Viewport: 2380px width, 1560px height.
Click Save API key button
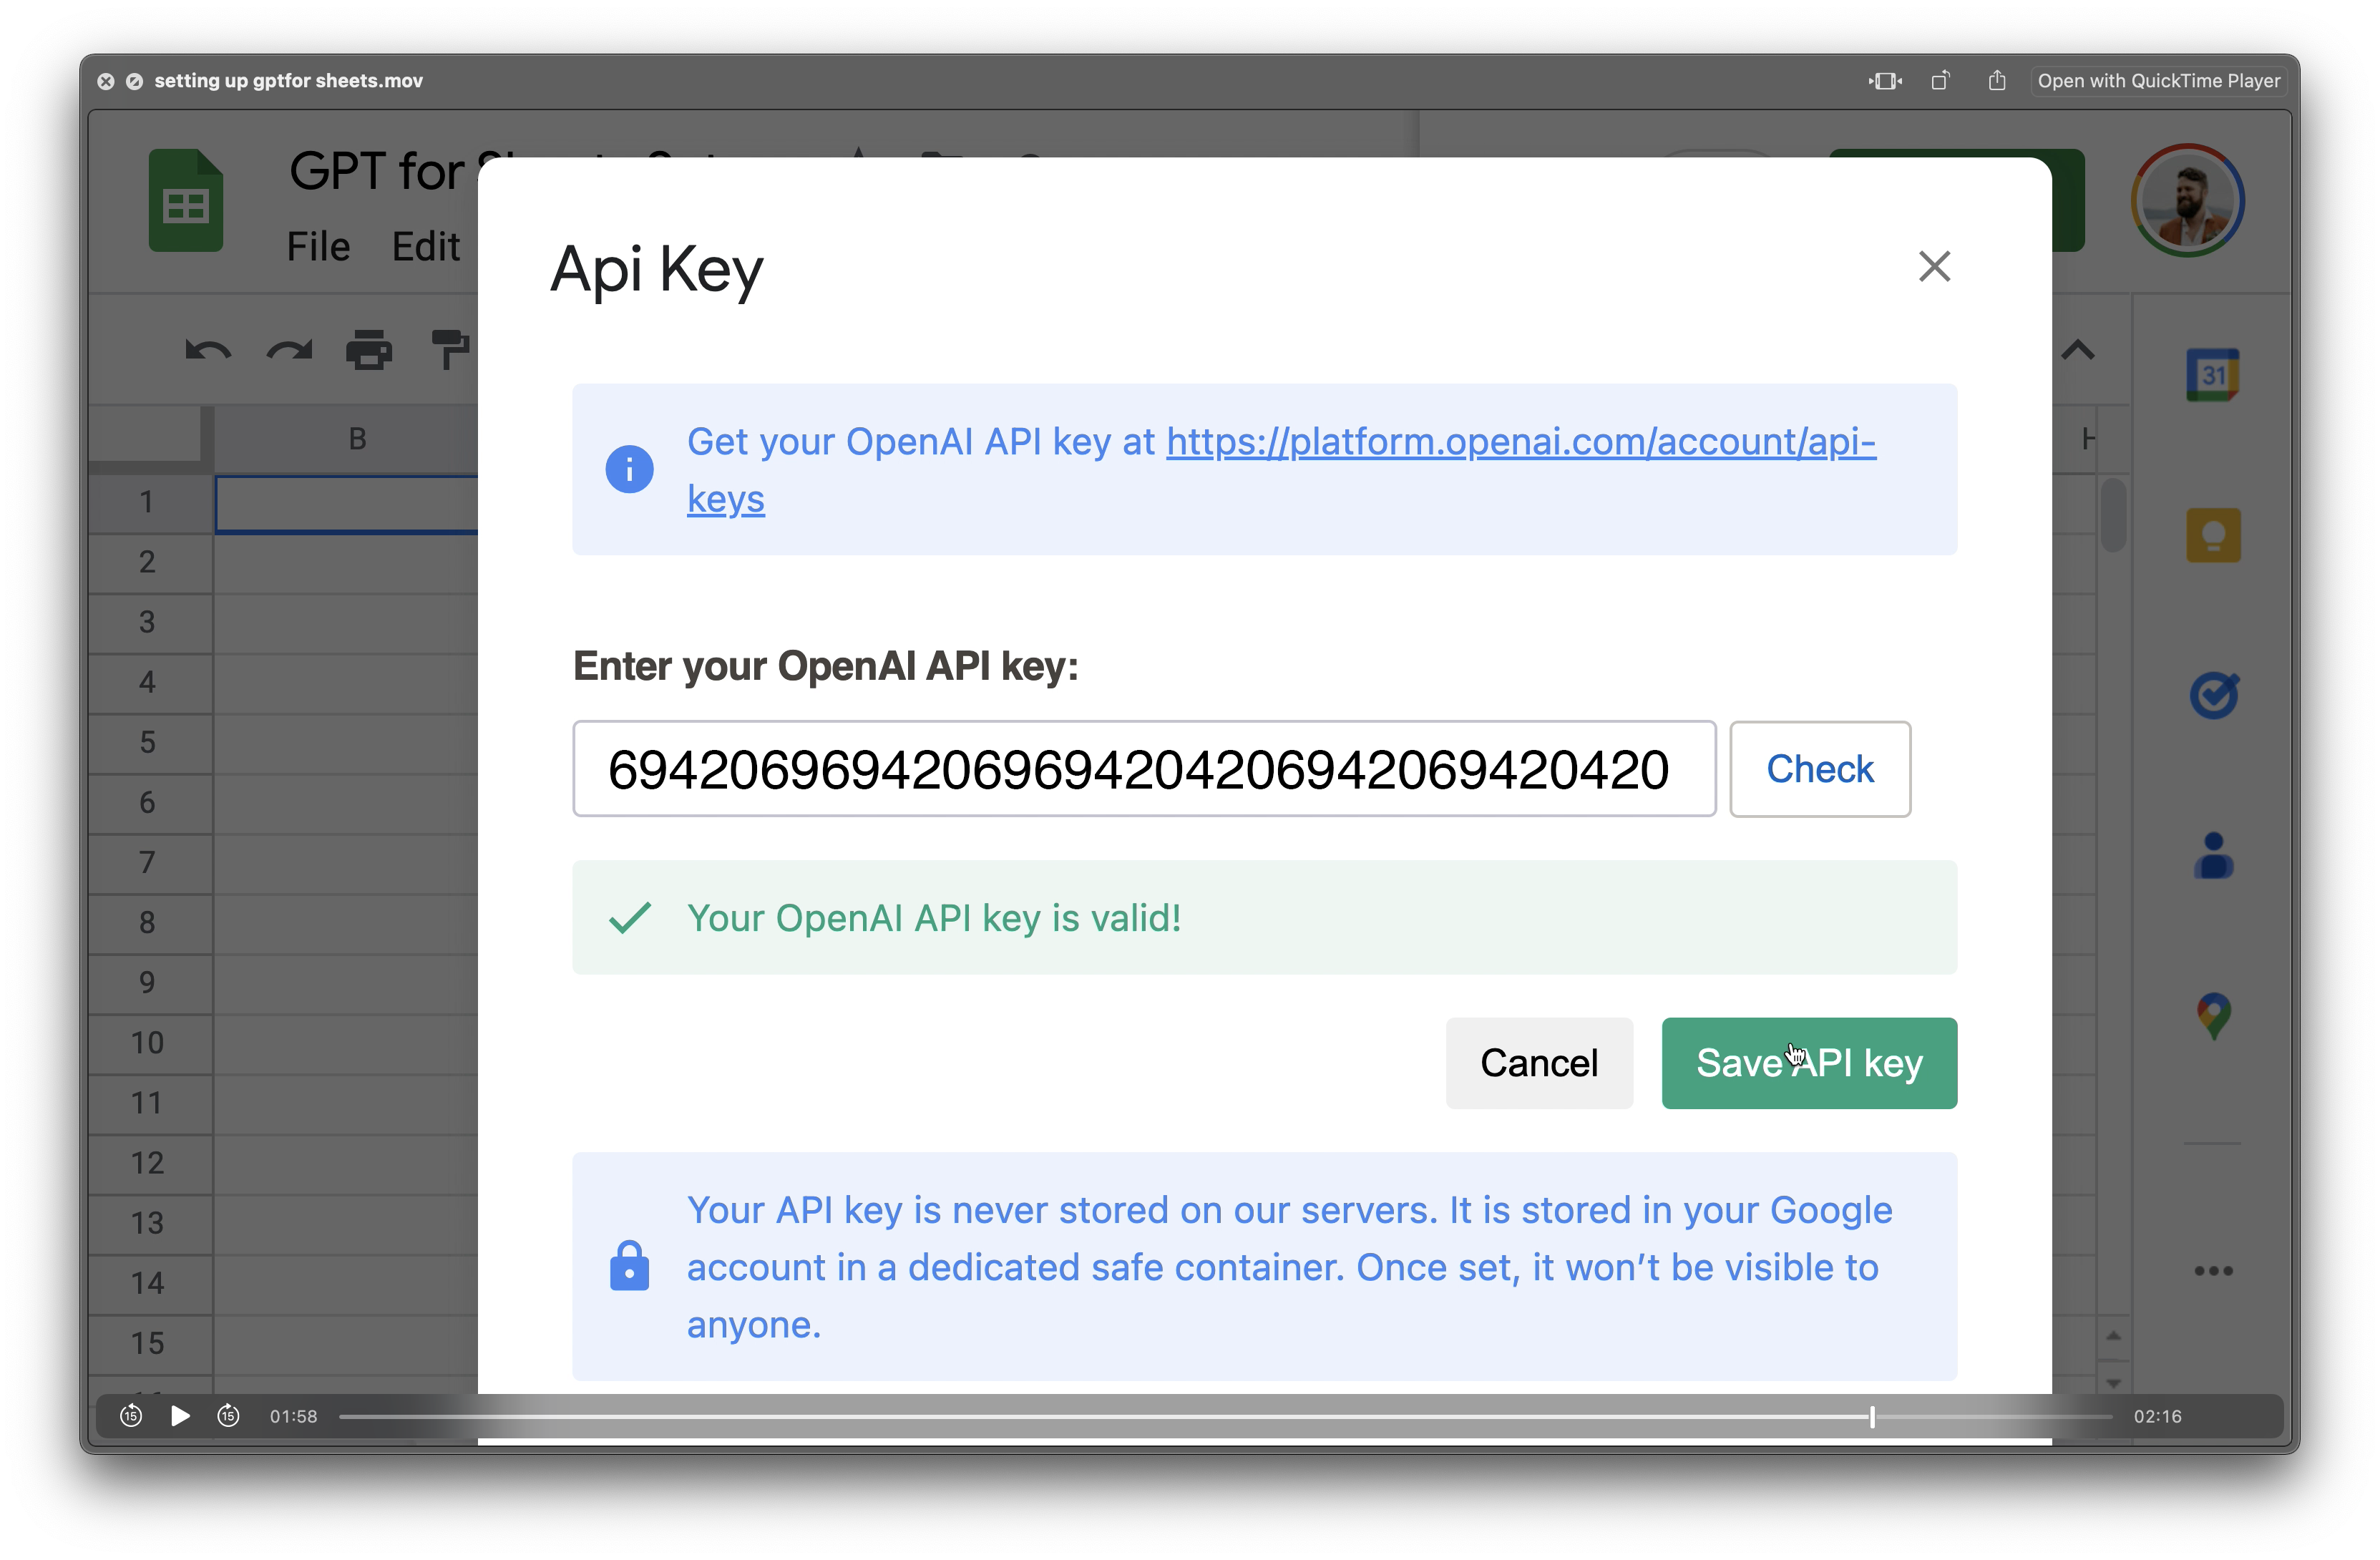click(x=1808, y=1063)
